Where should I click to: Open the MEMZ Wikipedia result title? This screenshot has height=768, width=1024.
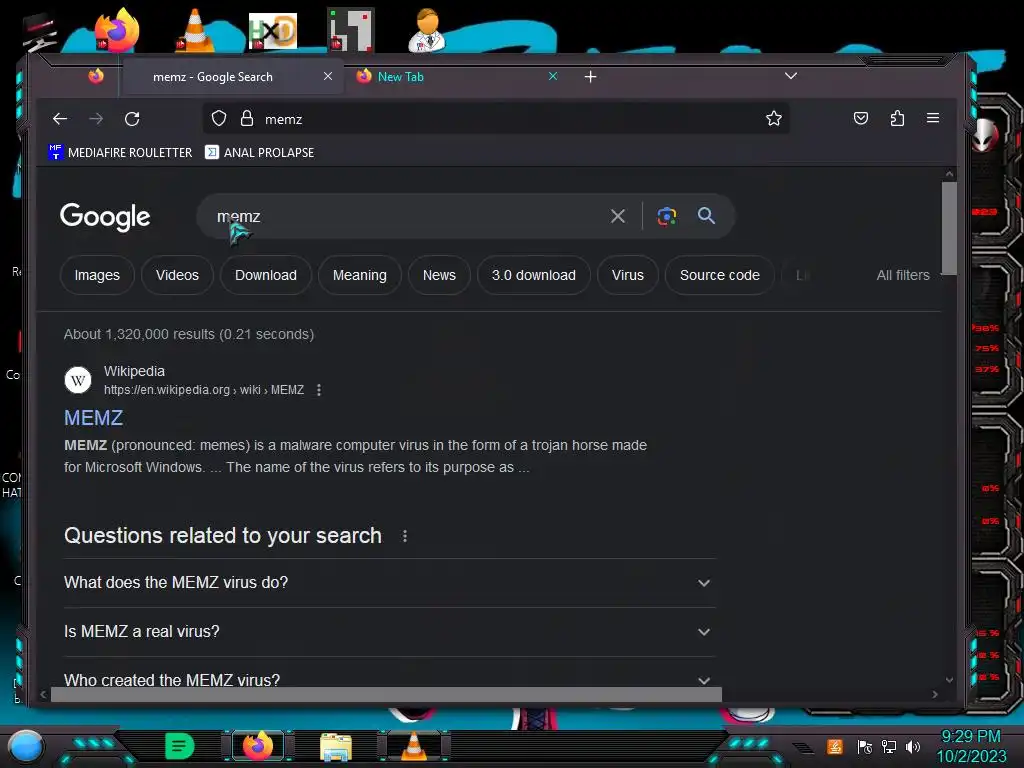93,418
